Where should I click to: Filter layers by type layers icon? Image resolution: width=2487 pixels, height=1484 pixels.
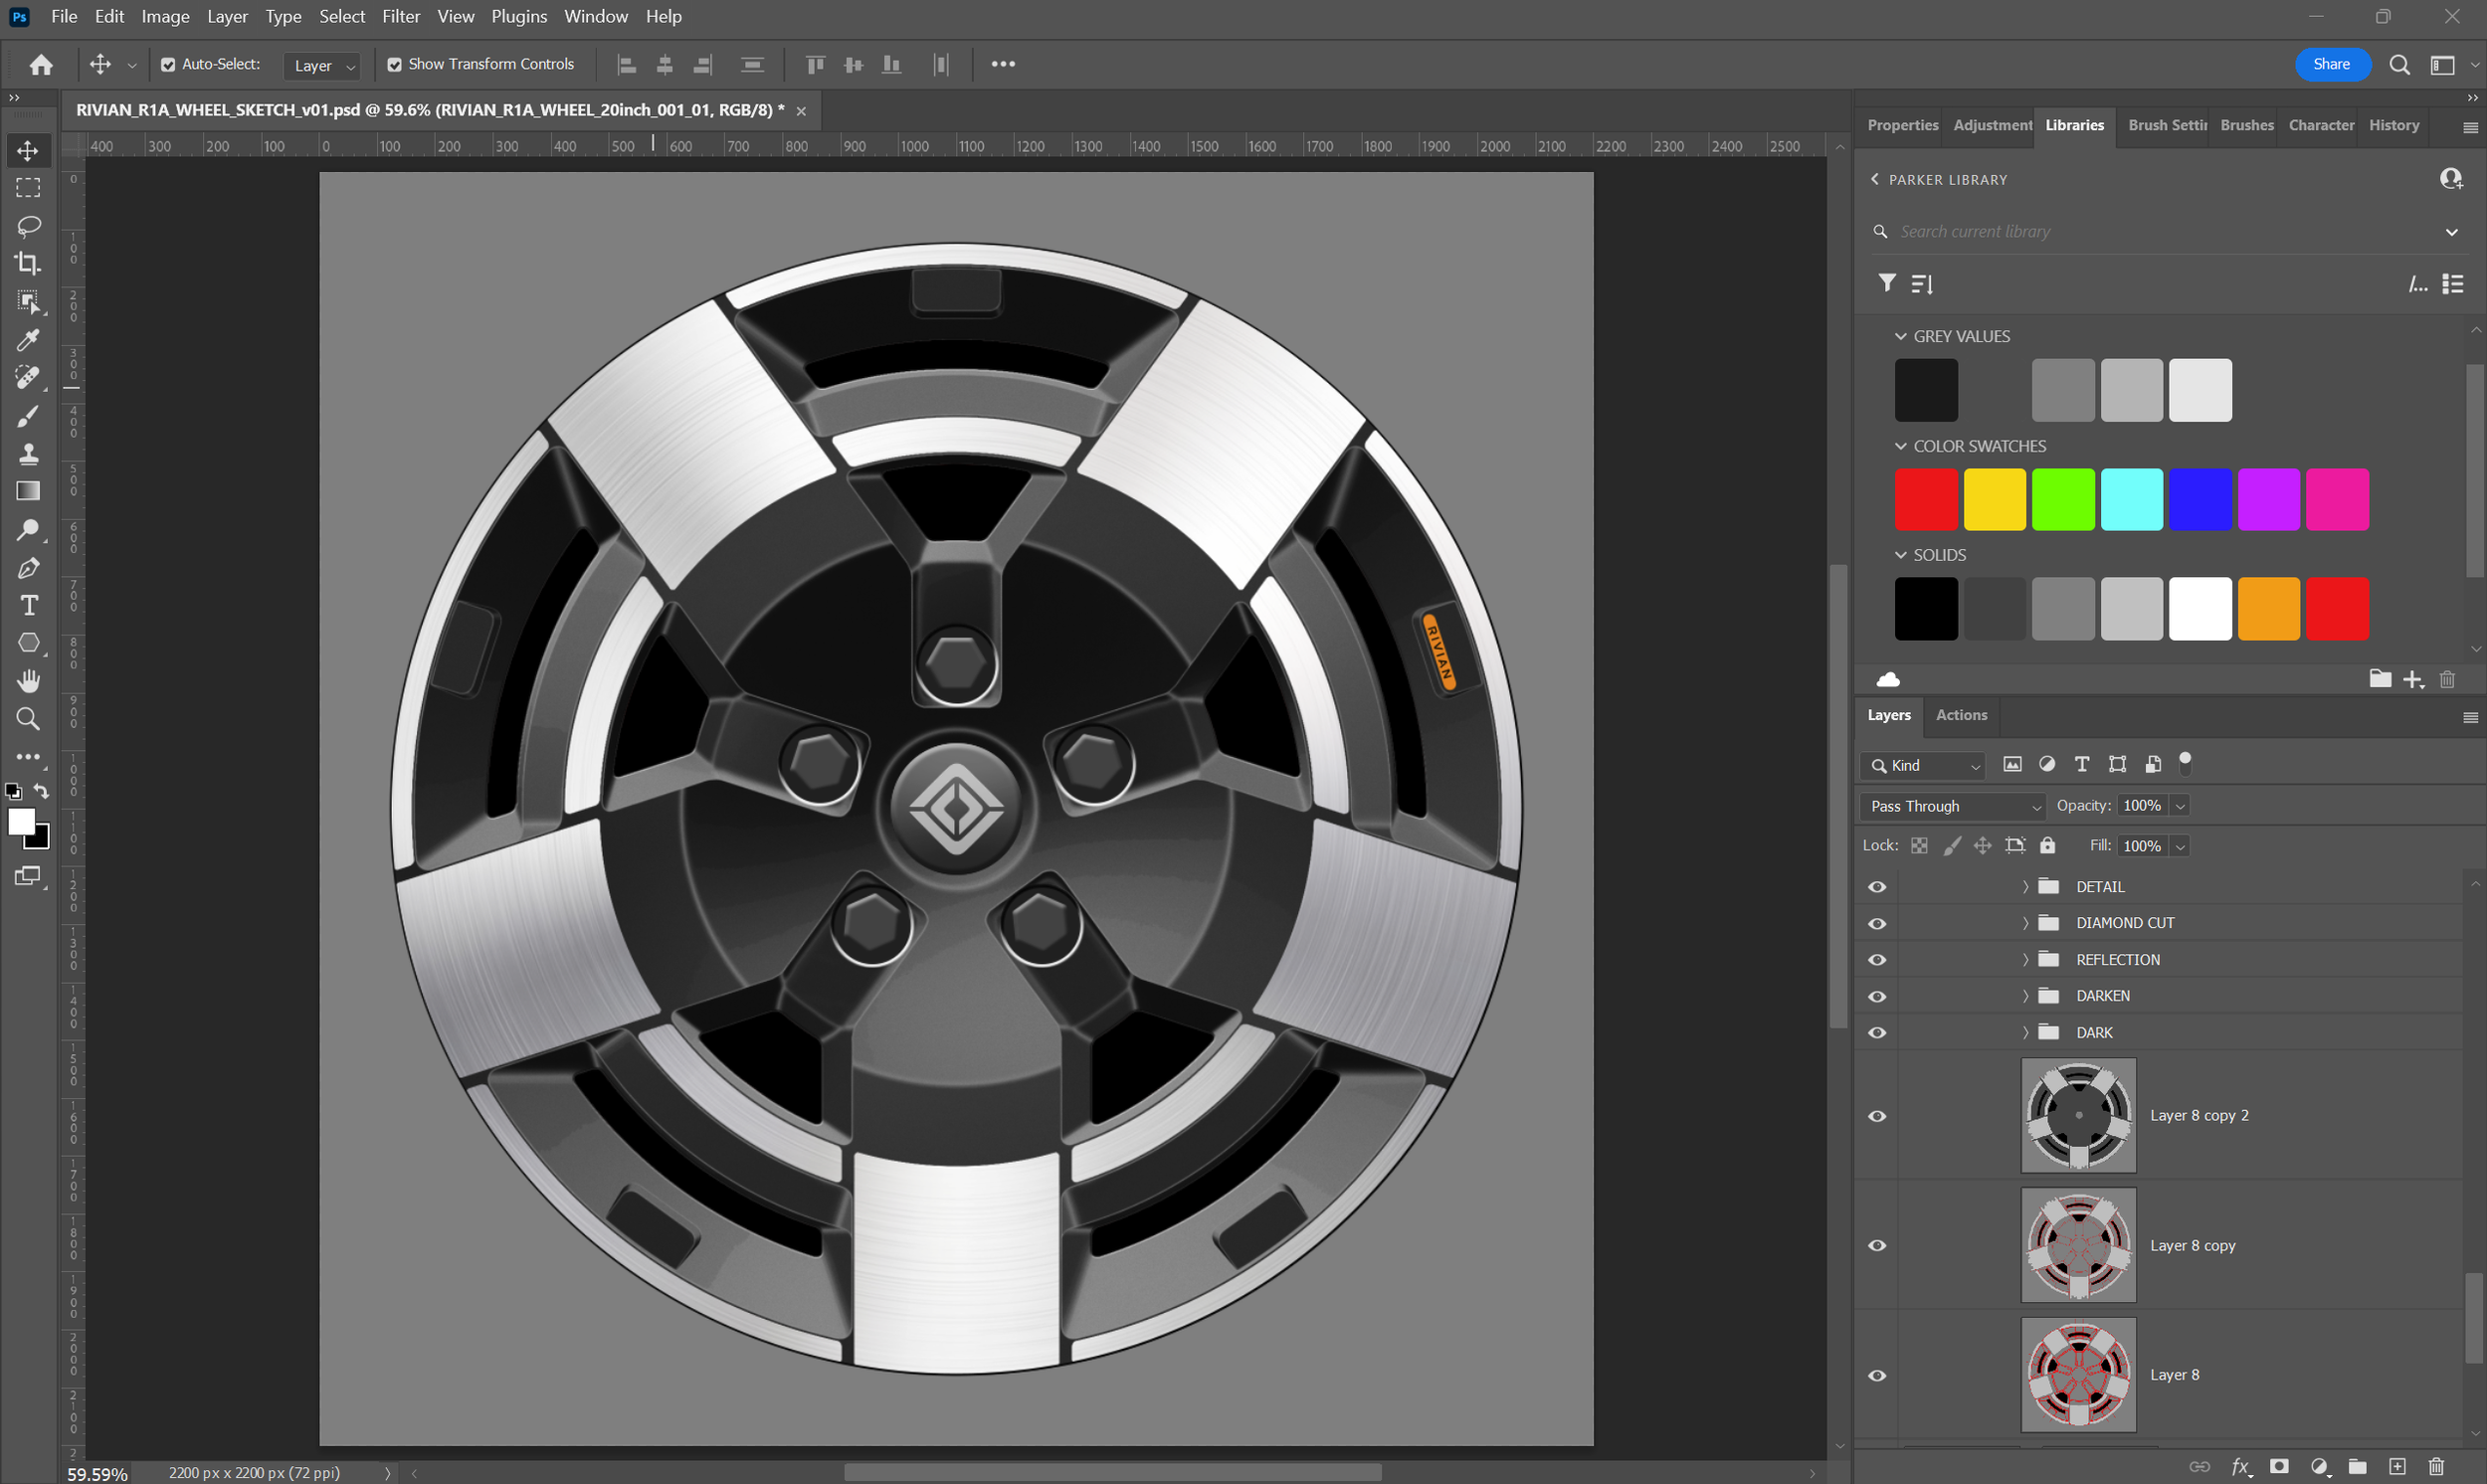pyautogui.click(x=2082, y=765)
